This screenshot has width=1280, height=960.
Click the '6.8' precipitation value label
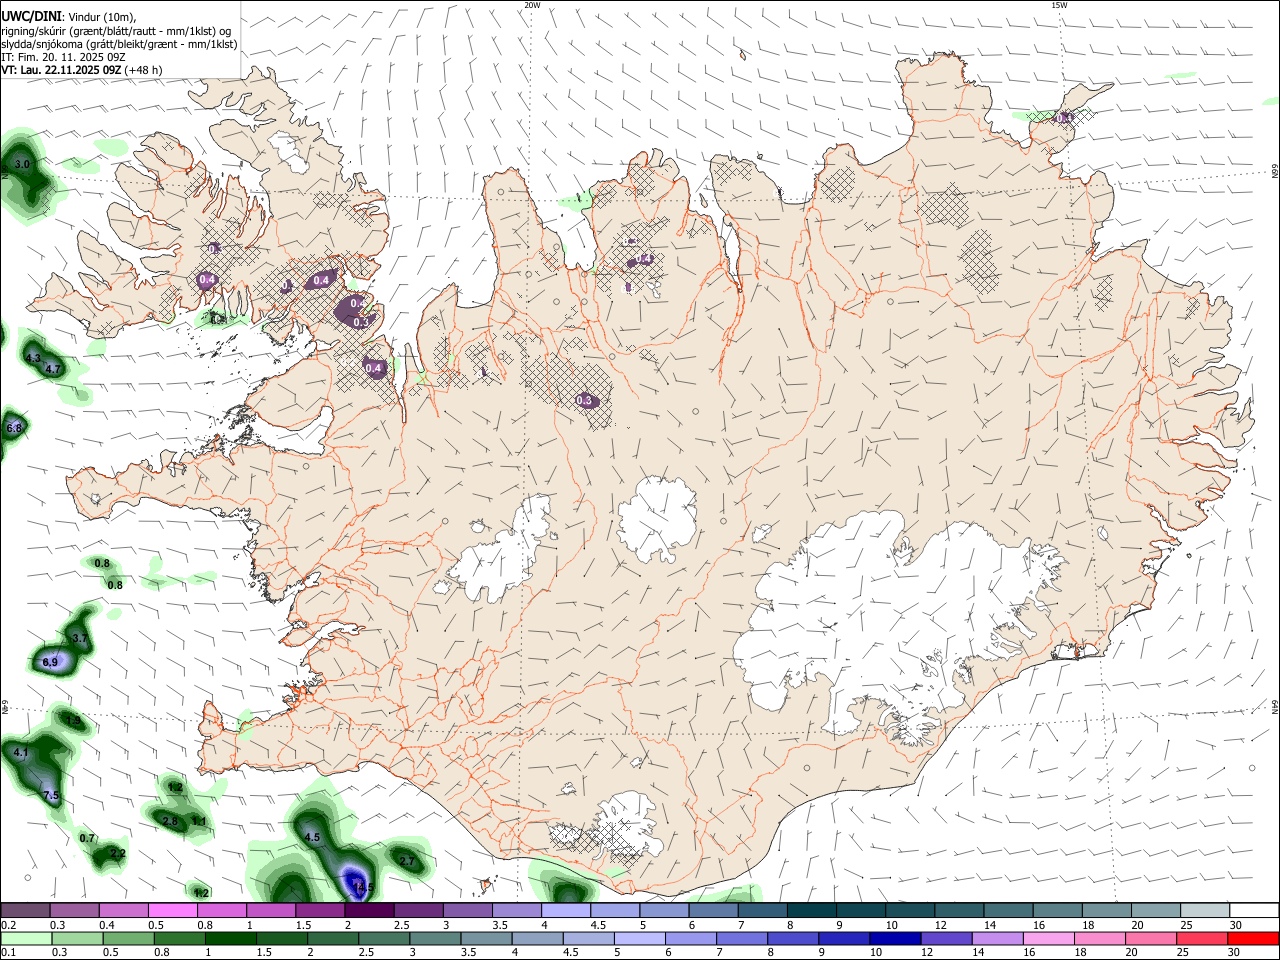pyautogui.click(x=13, y=428)
